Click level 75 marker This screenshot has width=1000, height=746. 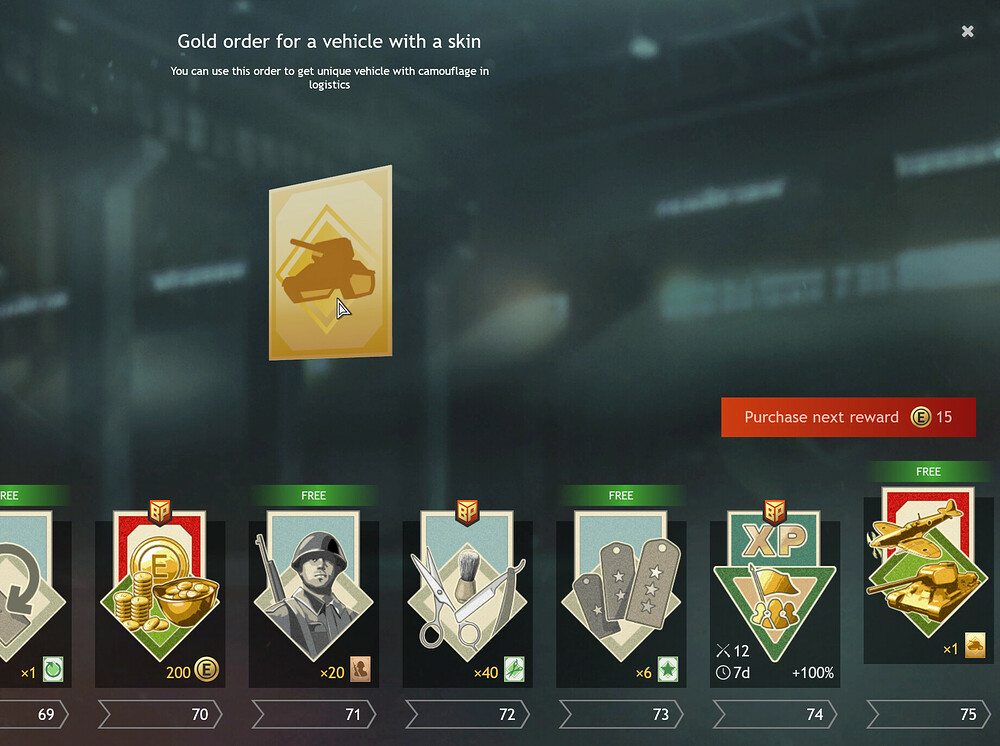click(929, 714)
